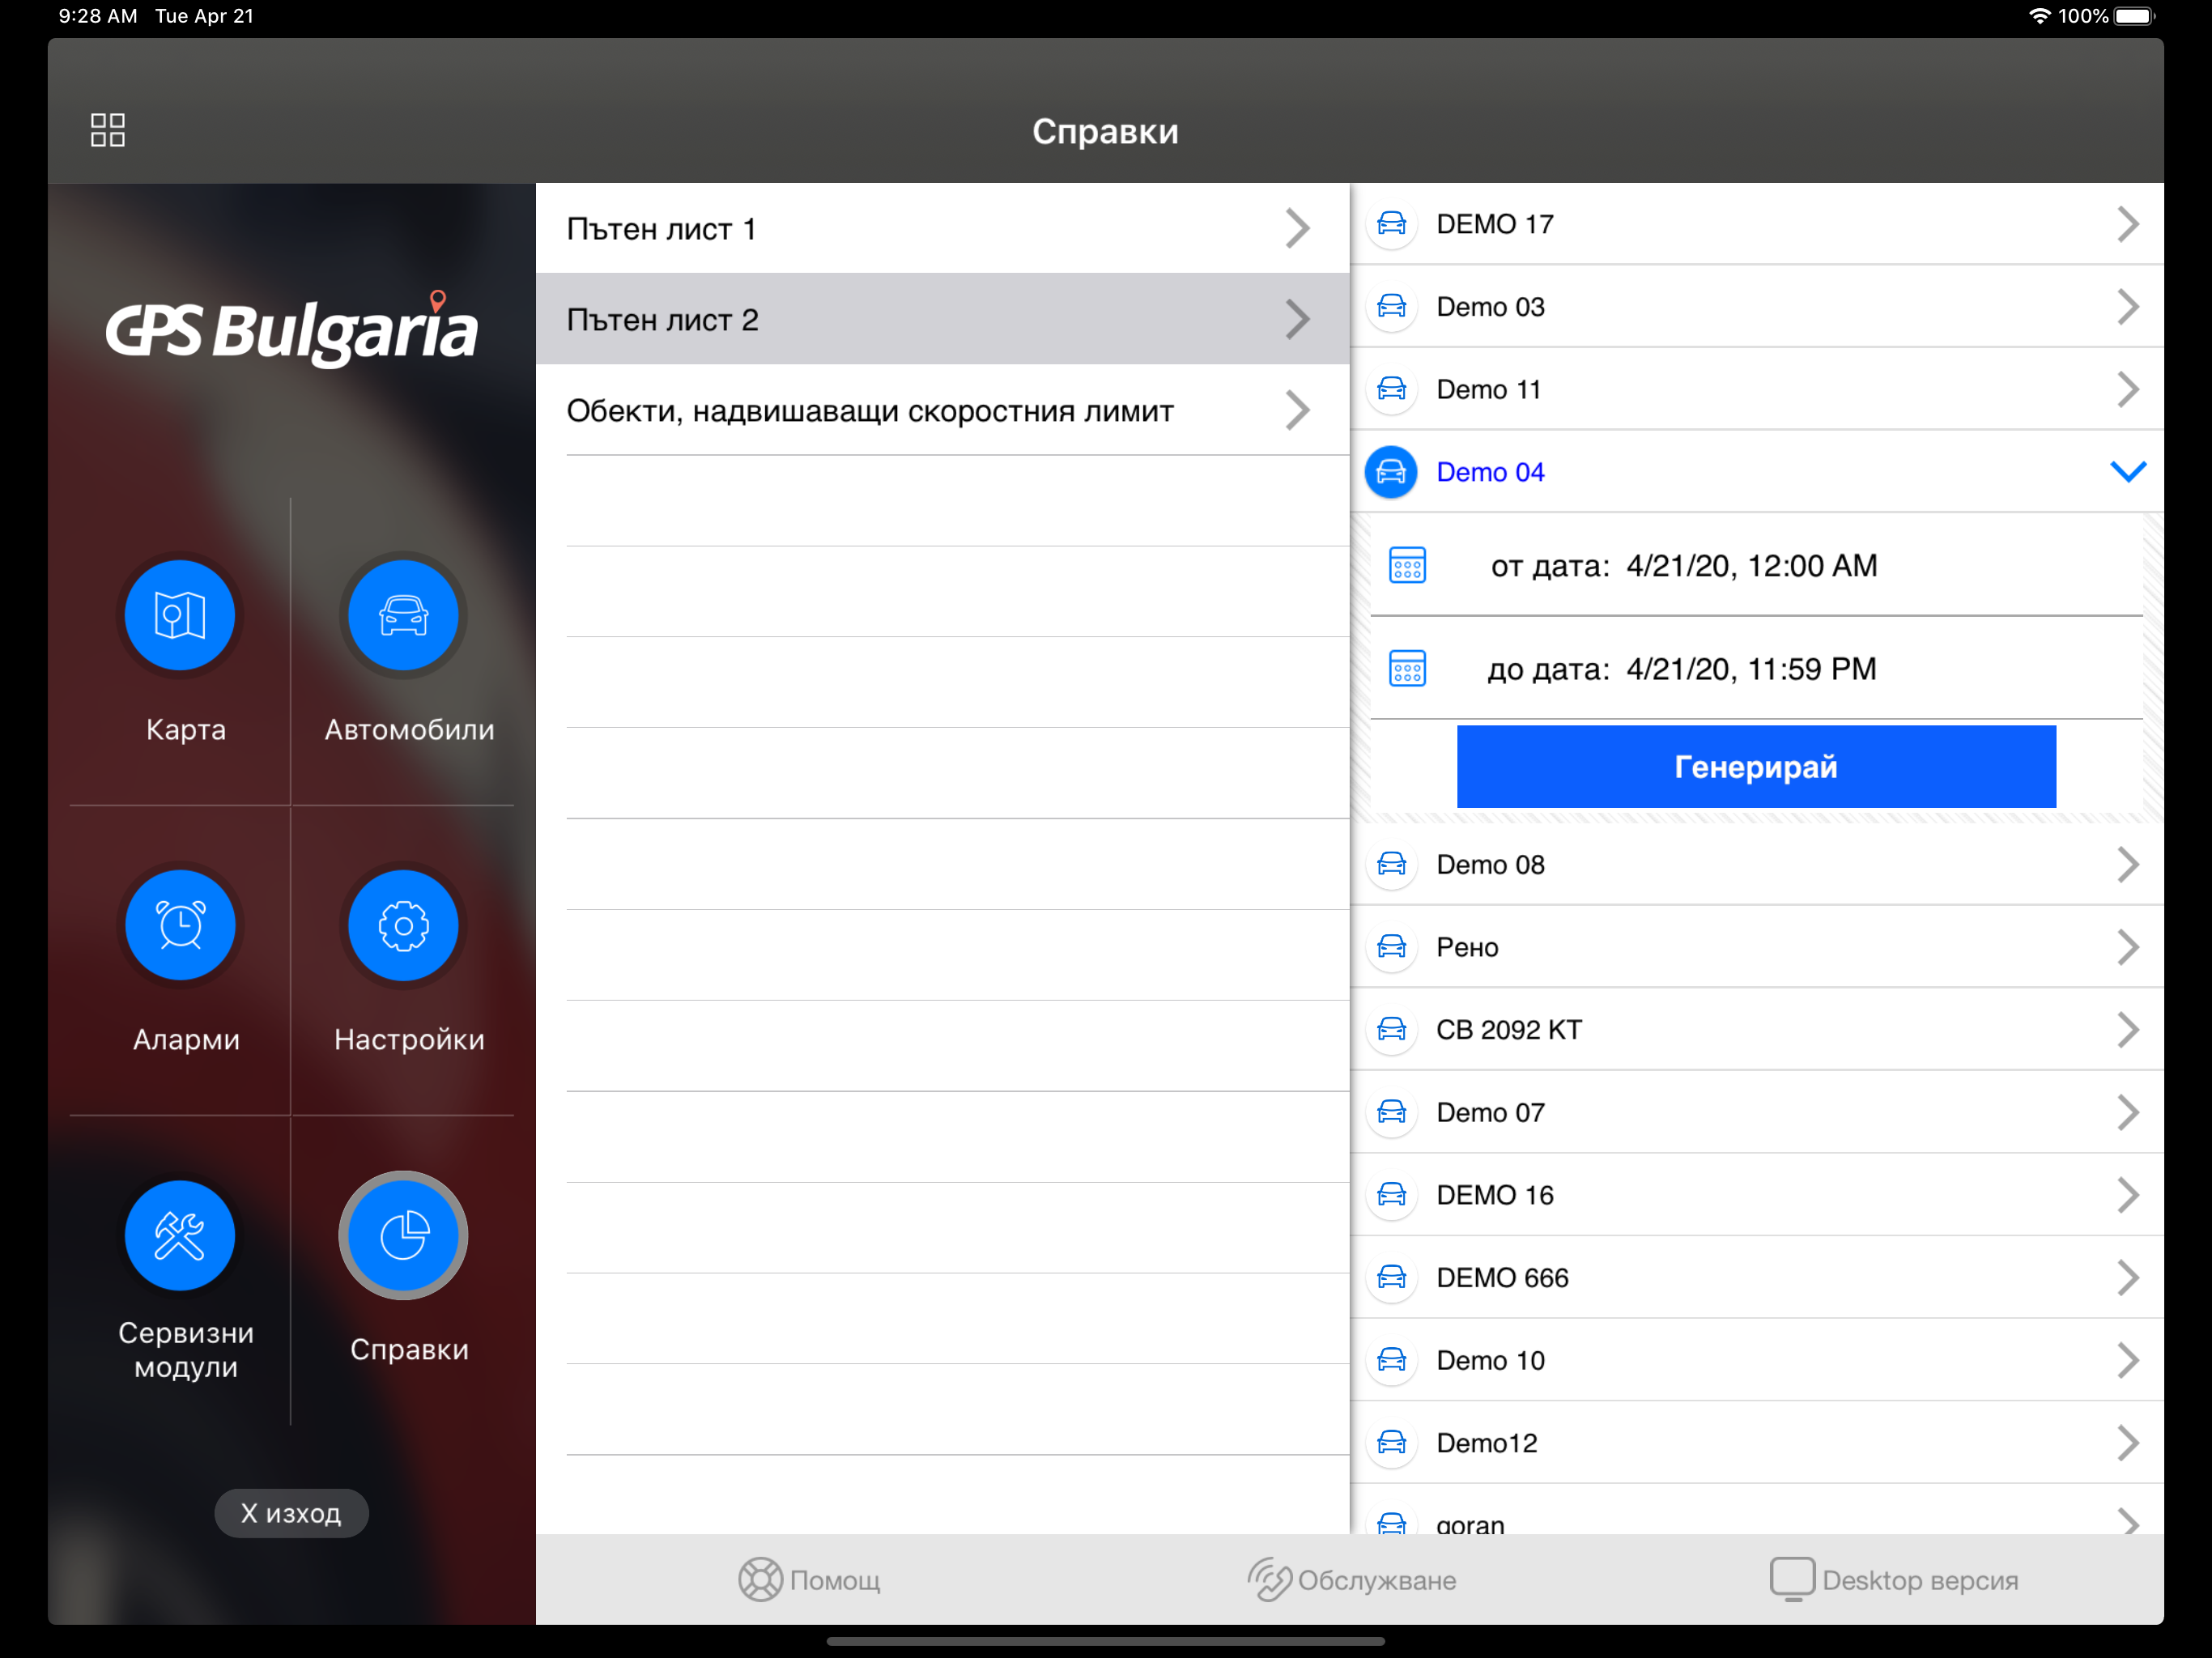The height and width of the screenshot is (1658, 2212).
Task: Edit the от дата 4/21/20, 12:00 AM field
Action: coord(1756,566)
